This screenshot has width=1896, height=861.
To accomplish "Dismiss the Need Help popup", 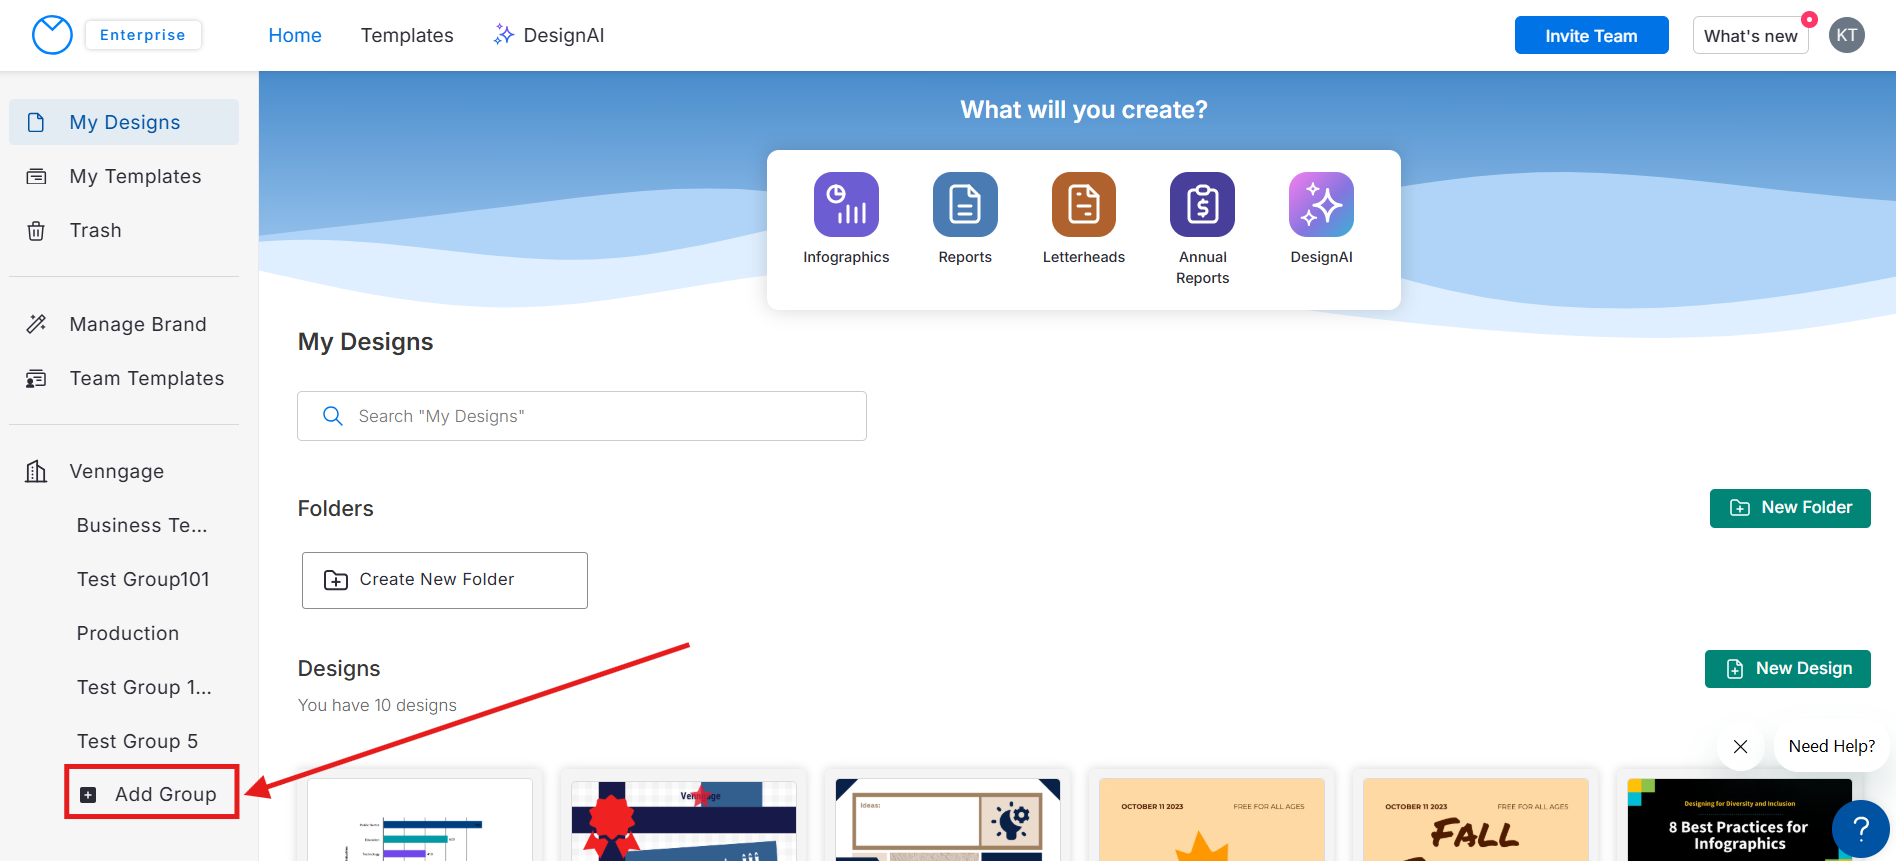I will tap(1740, 747).
